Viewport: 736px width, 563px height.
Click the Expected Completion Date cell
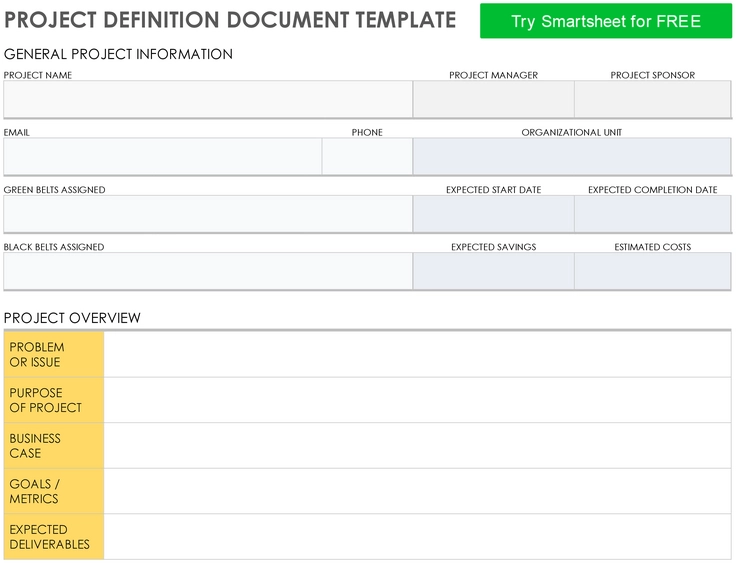(652, 214)
